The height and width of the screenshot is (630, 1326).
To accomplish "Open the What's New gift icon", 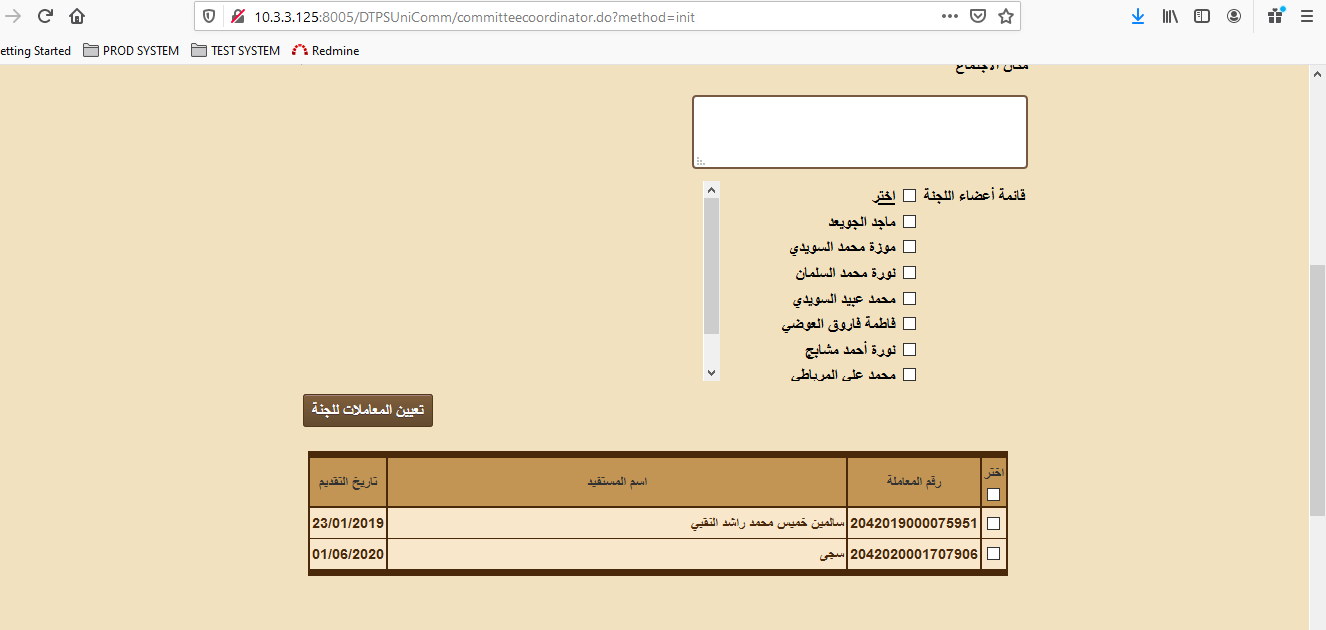I will 1275,16.
